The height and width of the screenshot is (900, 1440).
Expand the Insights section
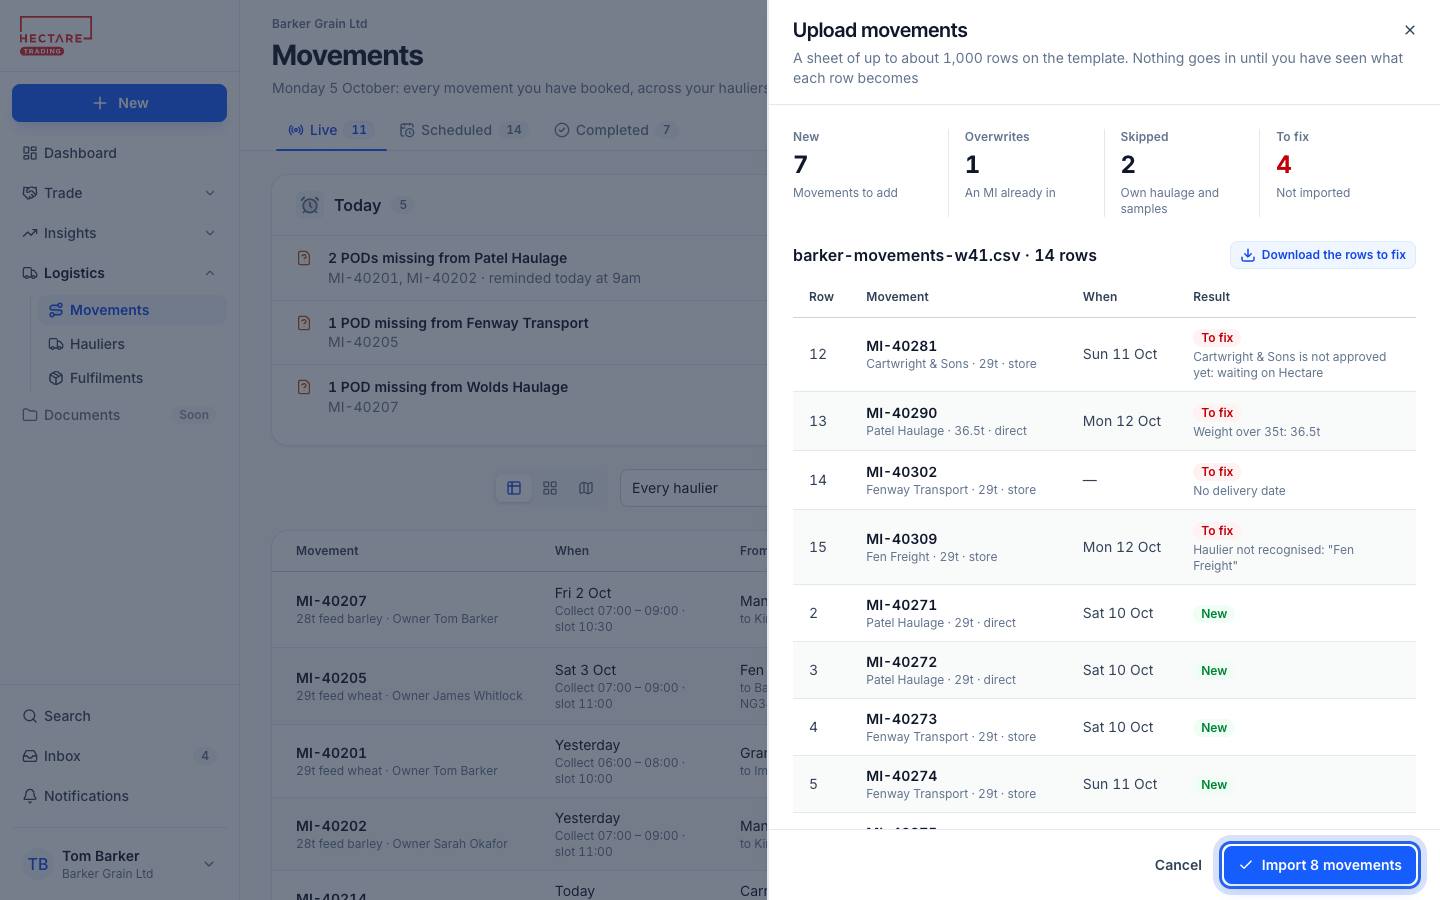119,233
